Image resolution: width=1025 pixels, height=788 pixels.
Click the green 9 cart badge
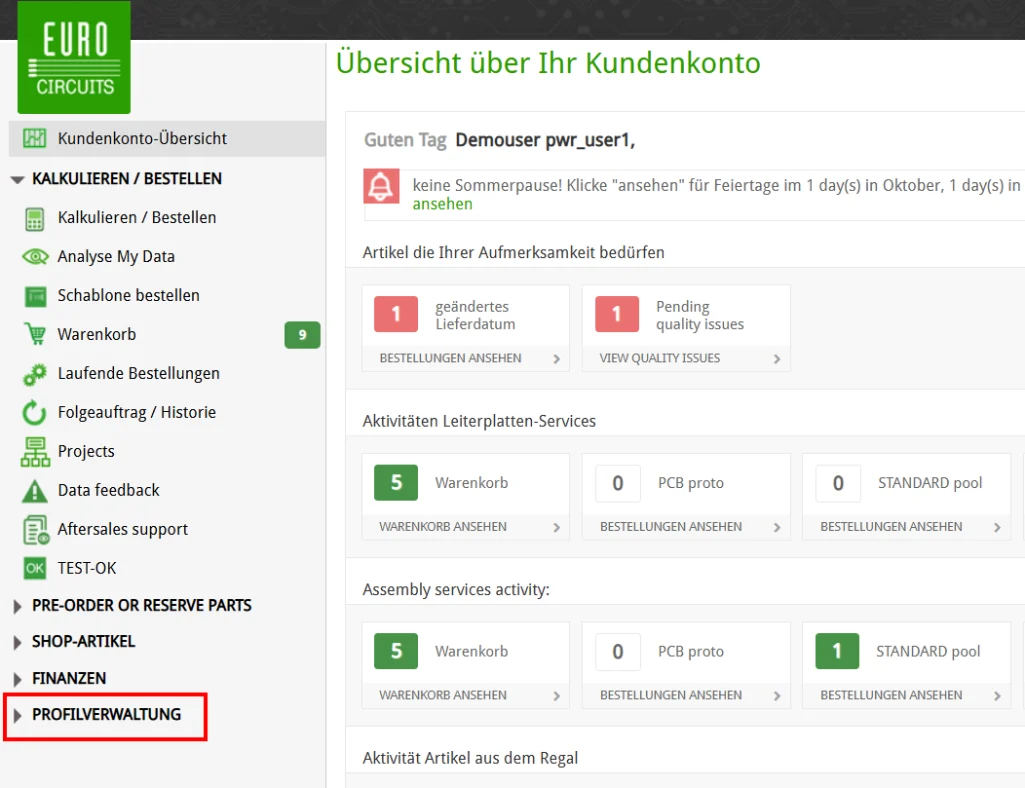(302, 334)
